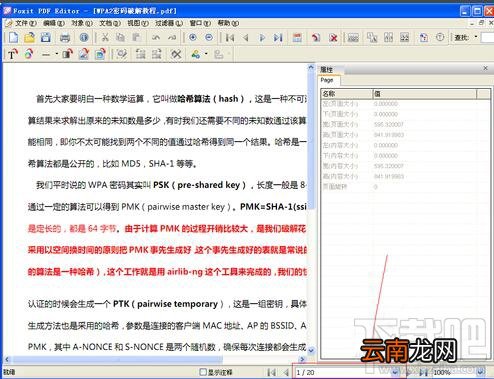Screen dimensions: 494x379
Task: Go to last page via the status bar arrow
Action: coord(424,372)
